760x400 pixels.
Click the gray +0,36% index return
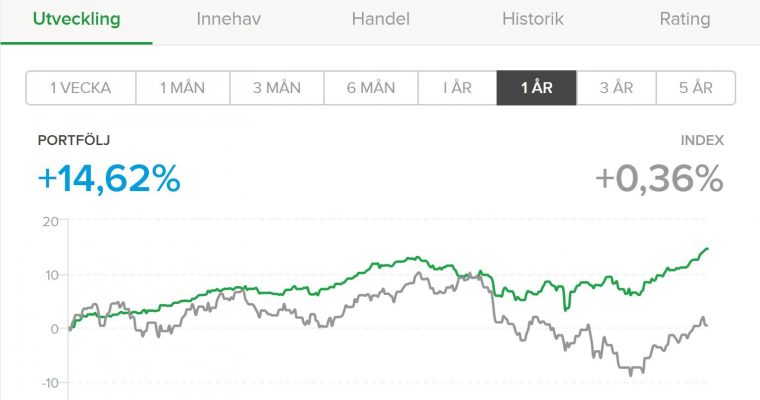point(659,179)
